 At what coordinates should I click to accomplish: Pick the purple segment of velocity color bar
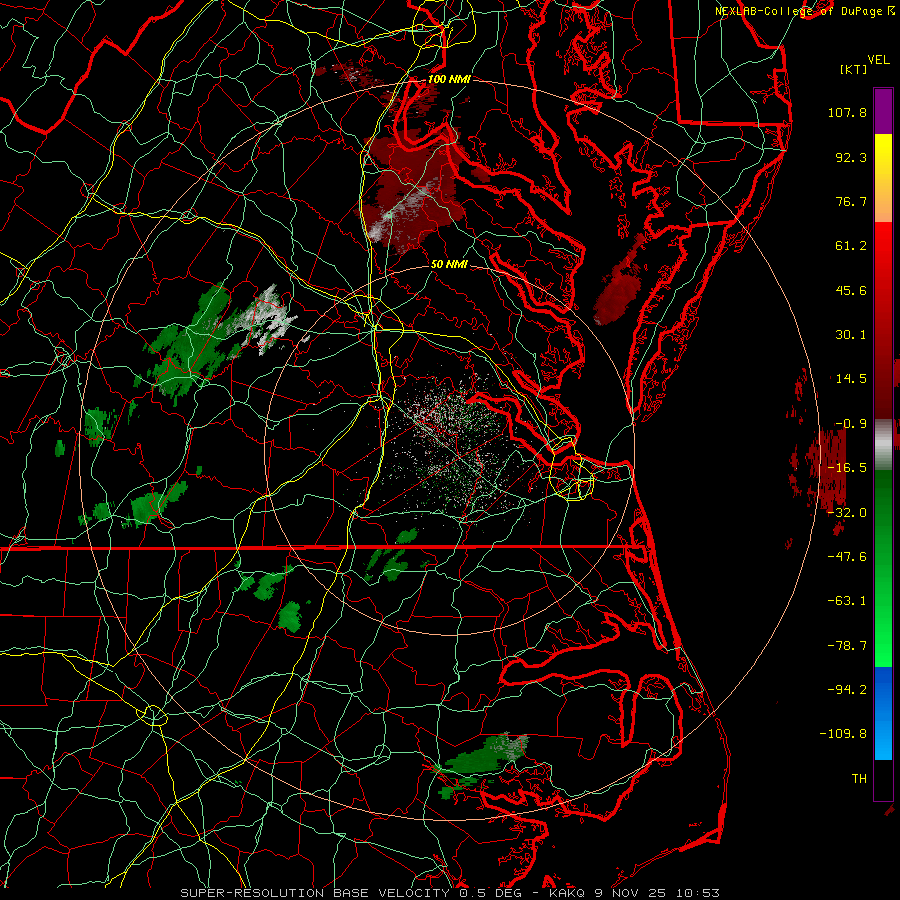tap(883, 111)
